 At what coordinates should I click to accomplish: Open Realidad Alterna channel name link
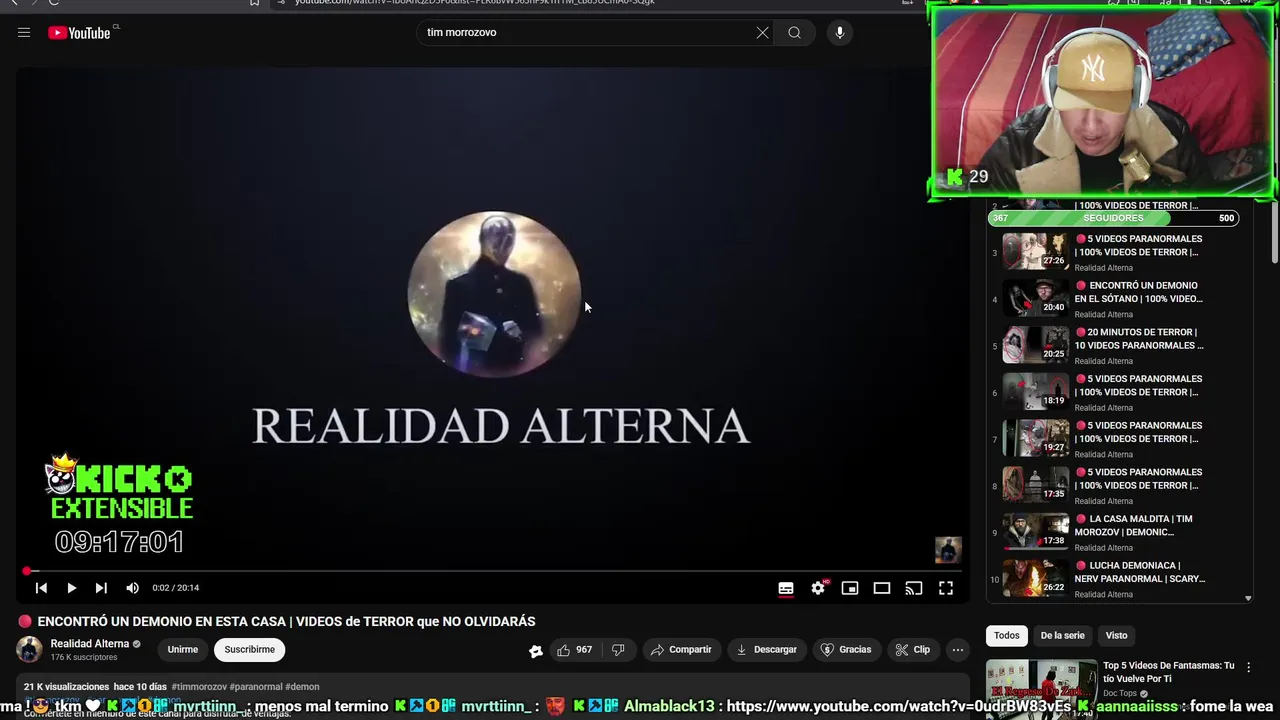(x=90, y=644)
